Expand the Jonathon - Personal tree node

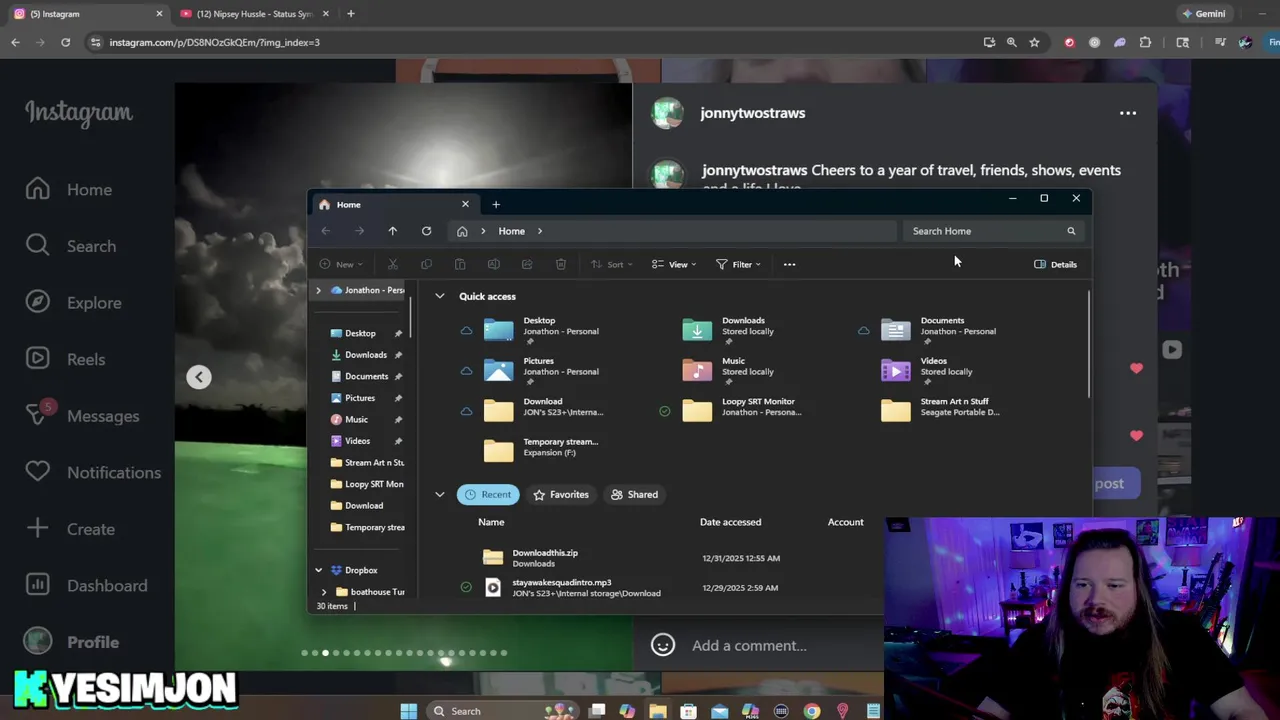pyautogui.click(x=318, y=290)
